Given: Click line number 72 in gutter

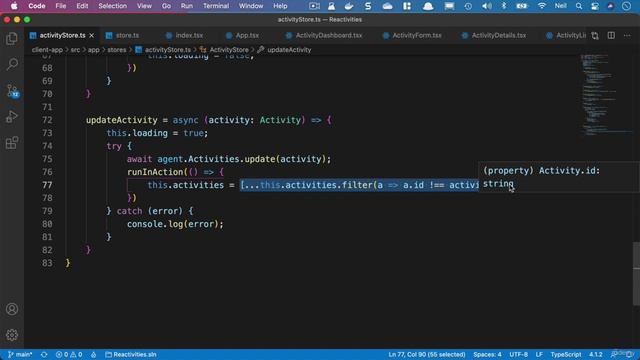Looking at the screenshot, I should 47,120.
